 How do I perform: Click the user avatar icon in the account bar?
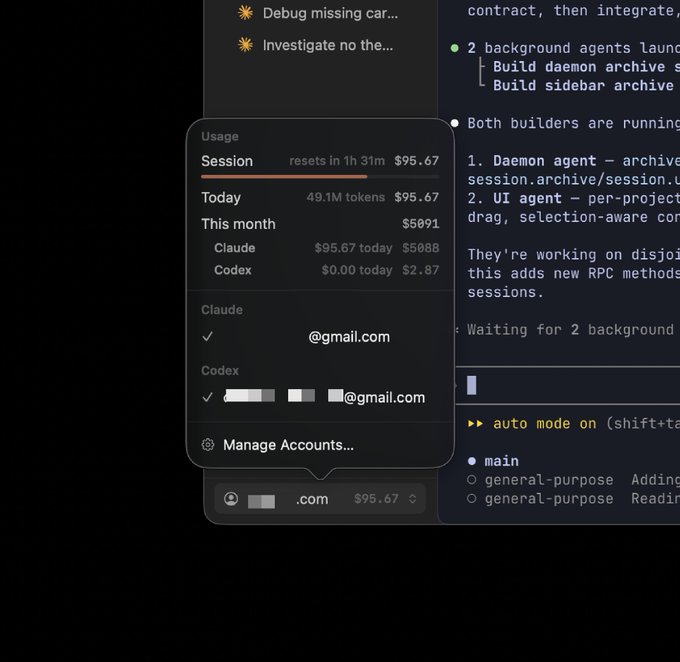pyautogui.click(x=231, y=499)
